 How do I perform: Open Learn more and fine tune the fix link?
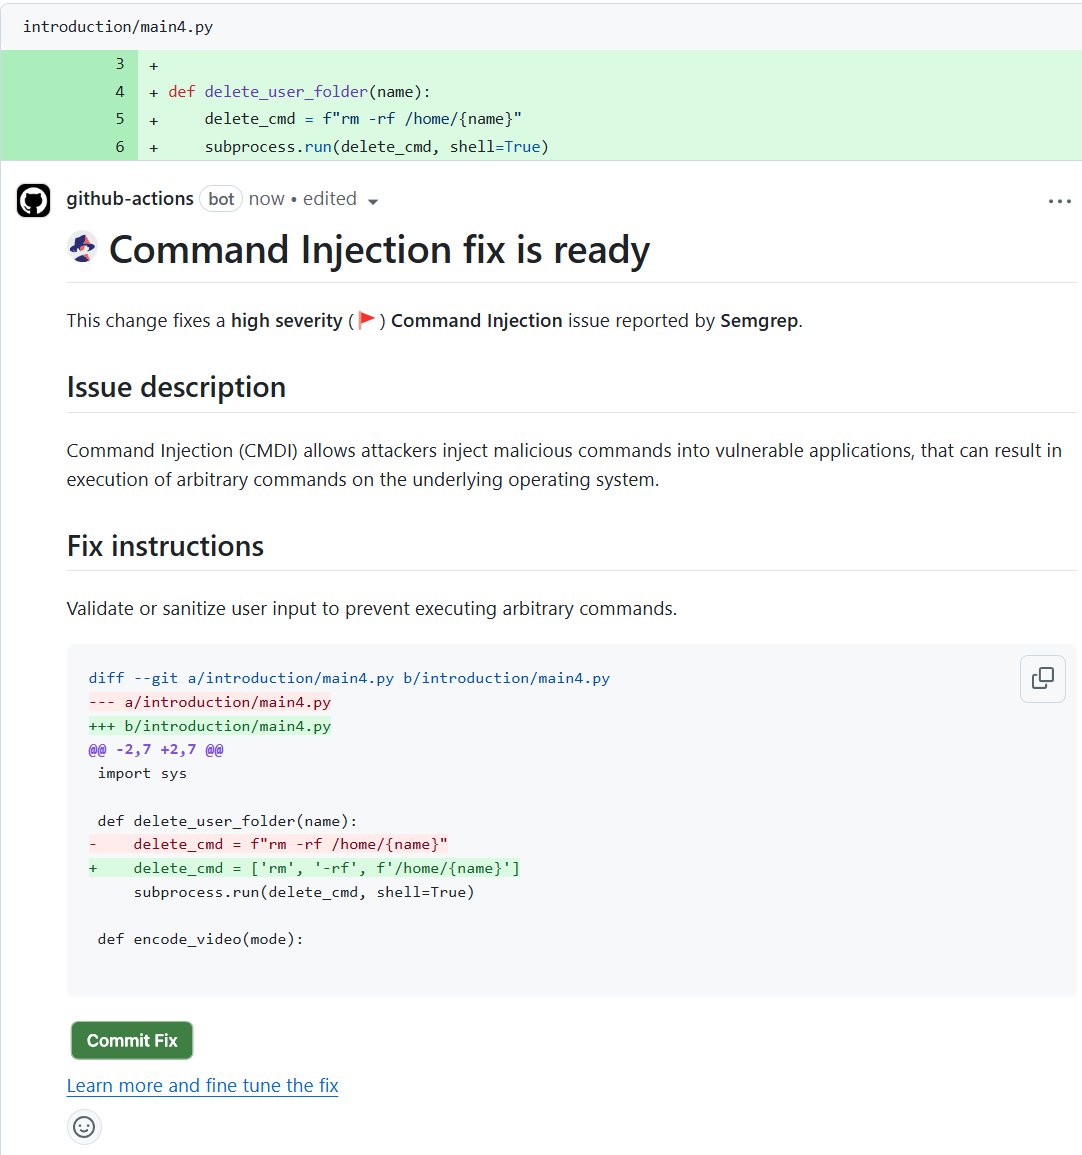pos(202,1085)
